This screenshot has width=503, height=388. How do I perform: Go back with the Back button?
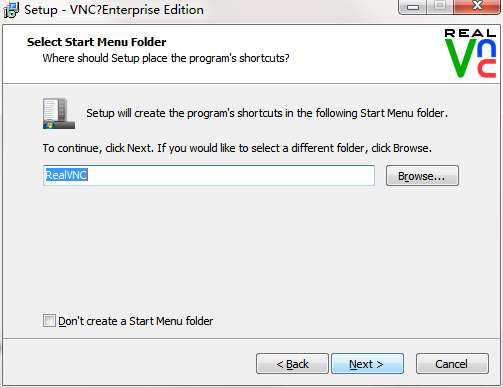pos(292,364)
